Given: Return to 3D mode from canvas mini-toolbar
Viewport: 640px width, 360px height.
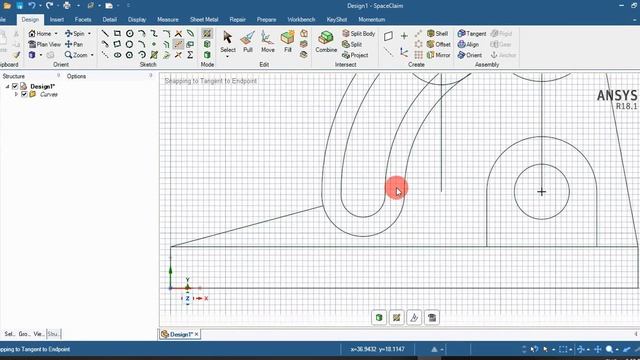Looking at the screenshot, I should click(x=379, y=318).
